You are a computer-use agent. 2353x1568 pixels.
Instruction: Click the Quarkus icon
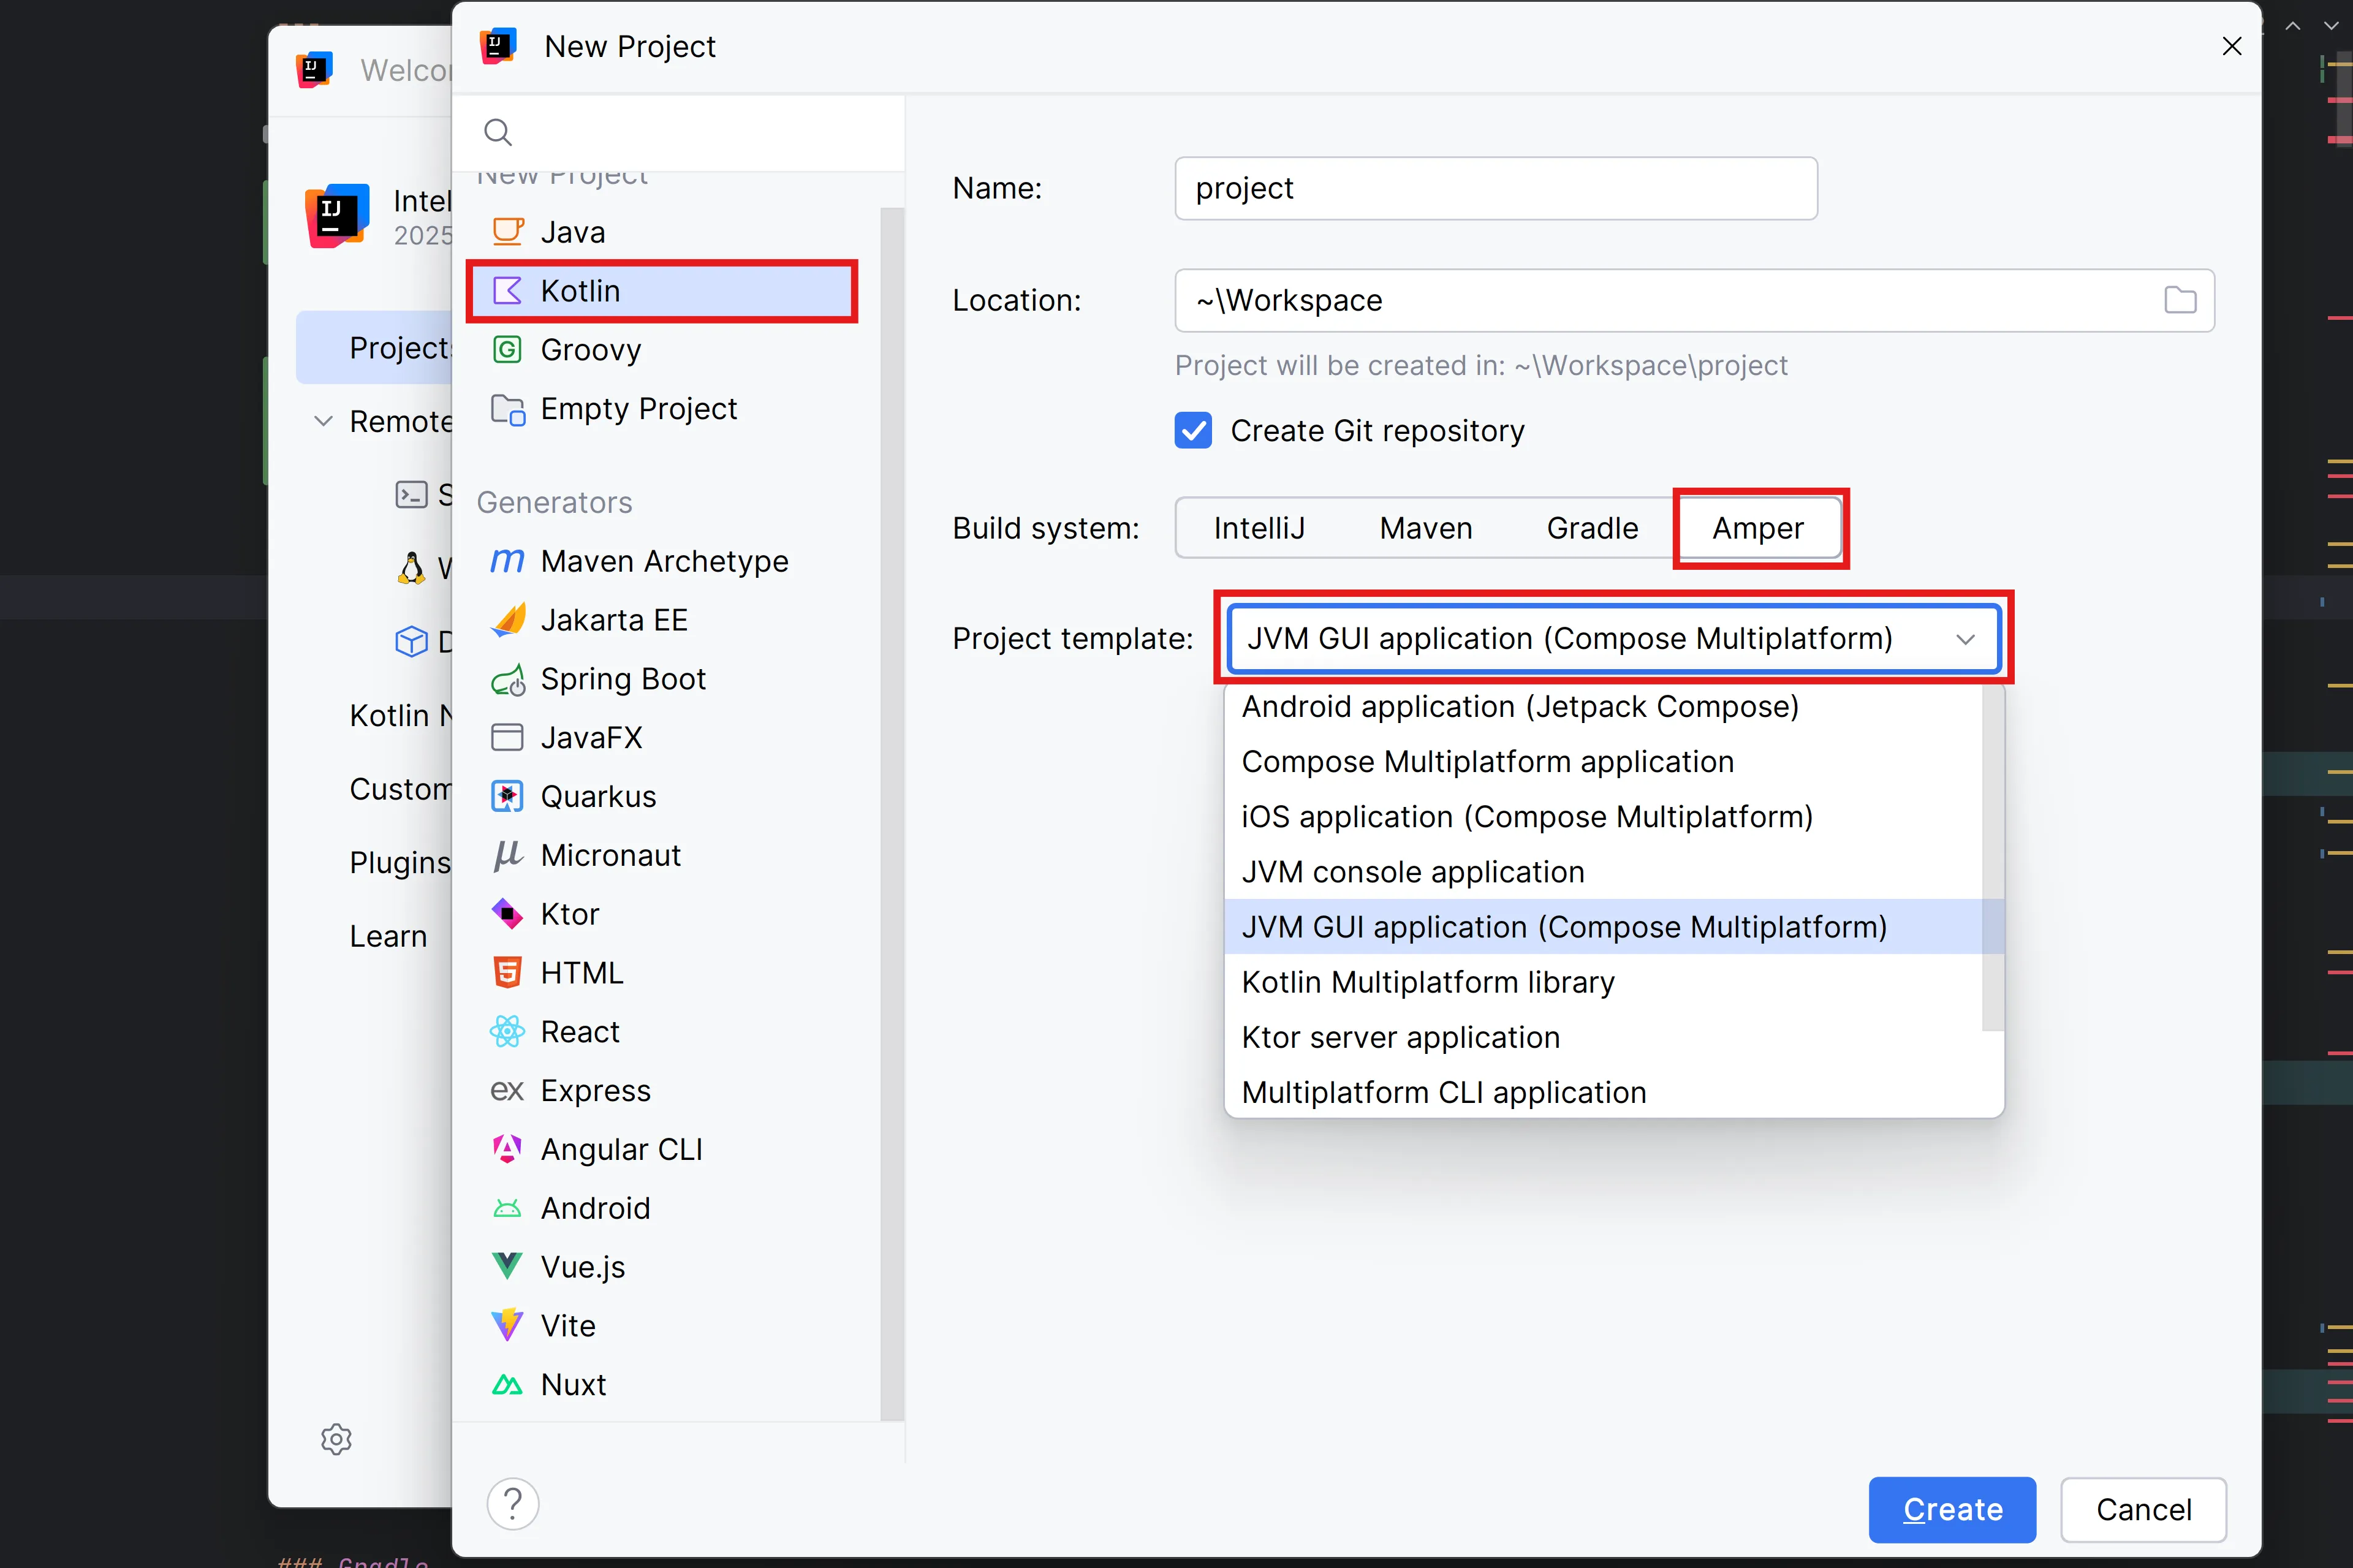pyautogui.click(x=508, y=797)
